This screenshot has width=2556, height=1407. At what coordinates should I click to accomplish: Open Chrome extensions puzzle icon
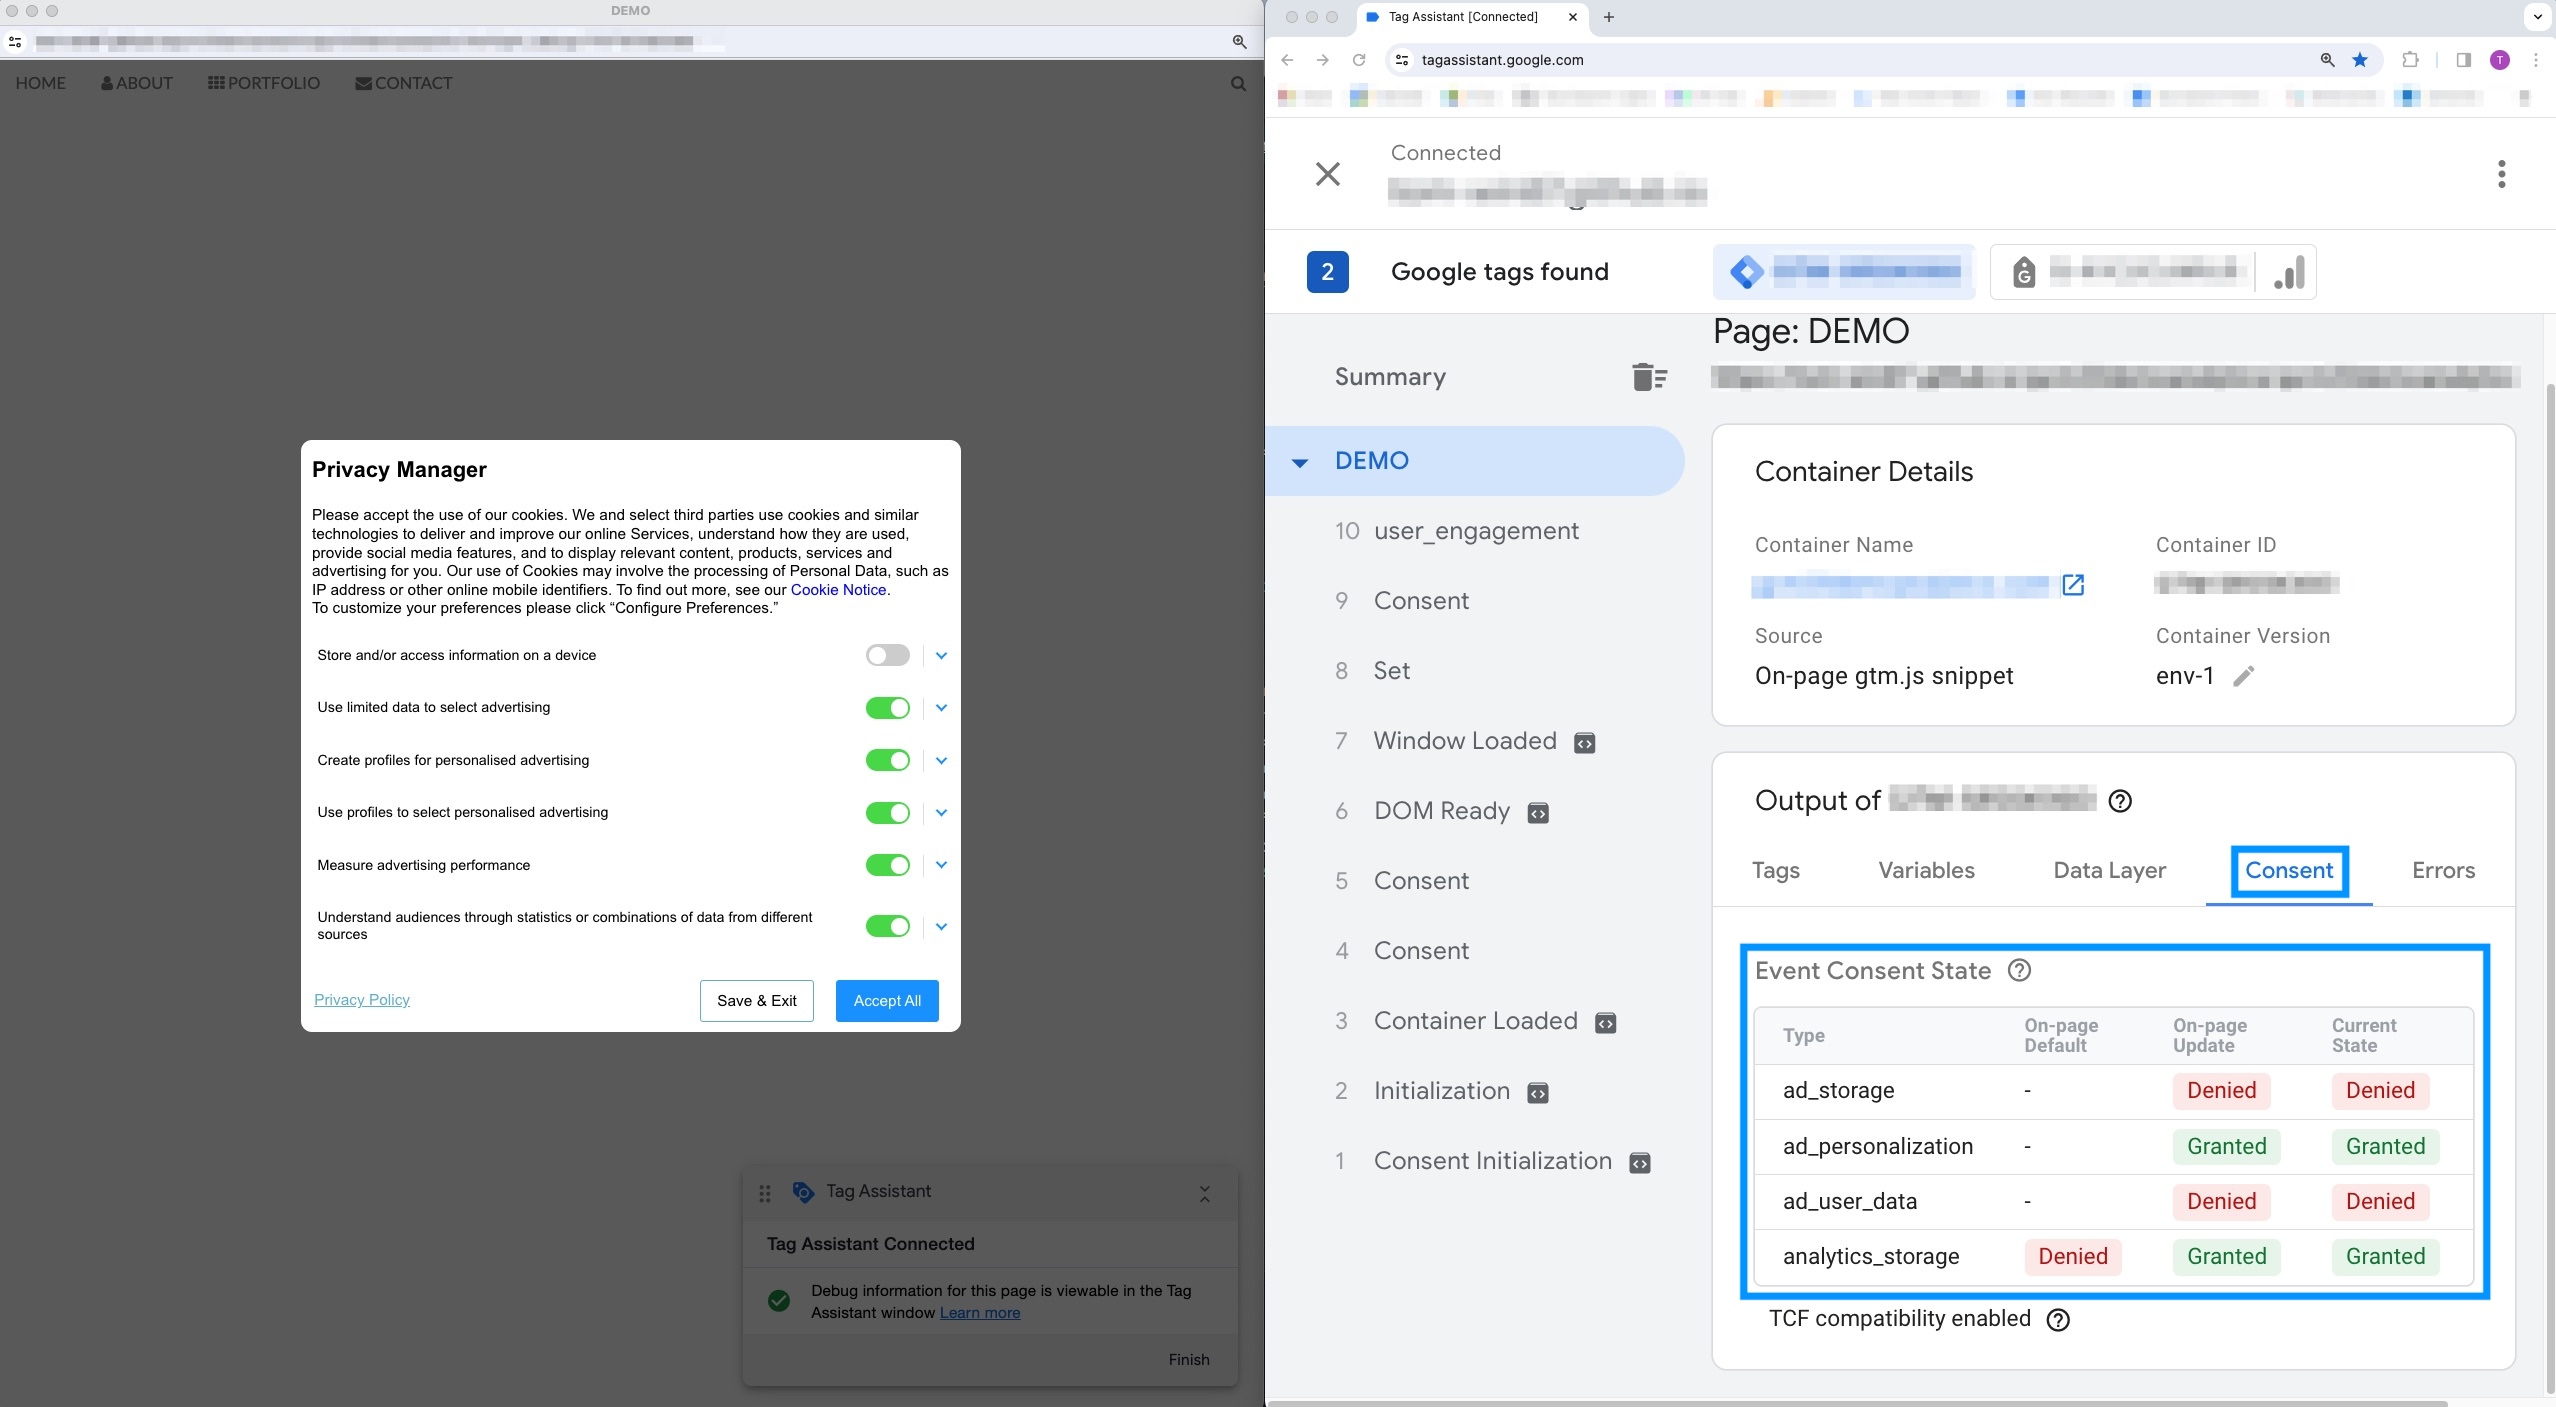2410,60
